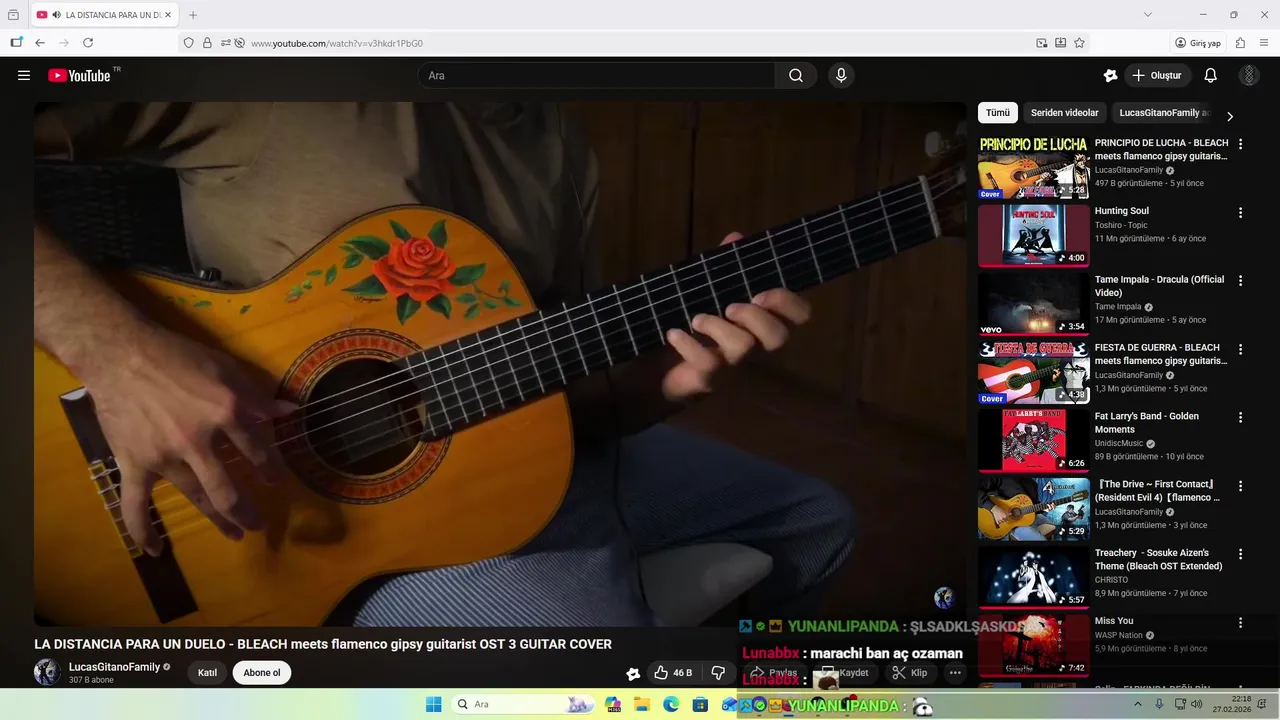
Task: Open more actions ellipsis under video
Action: click(955, 673)
